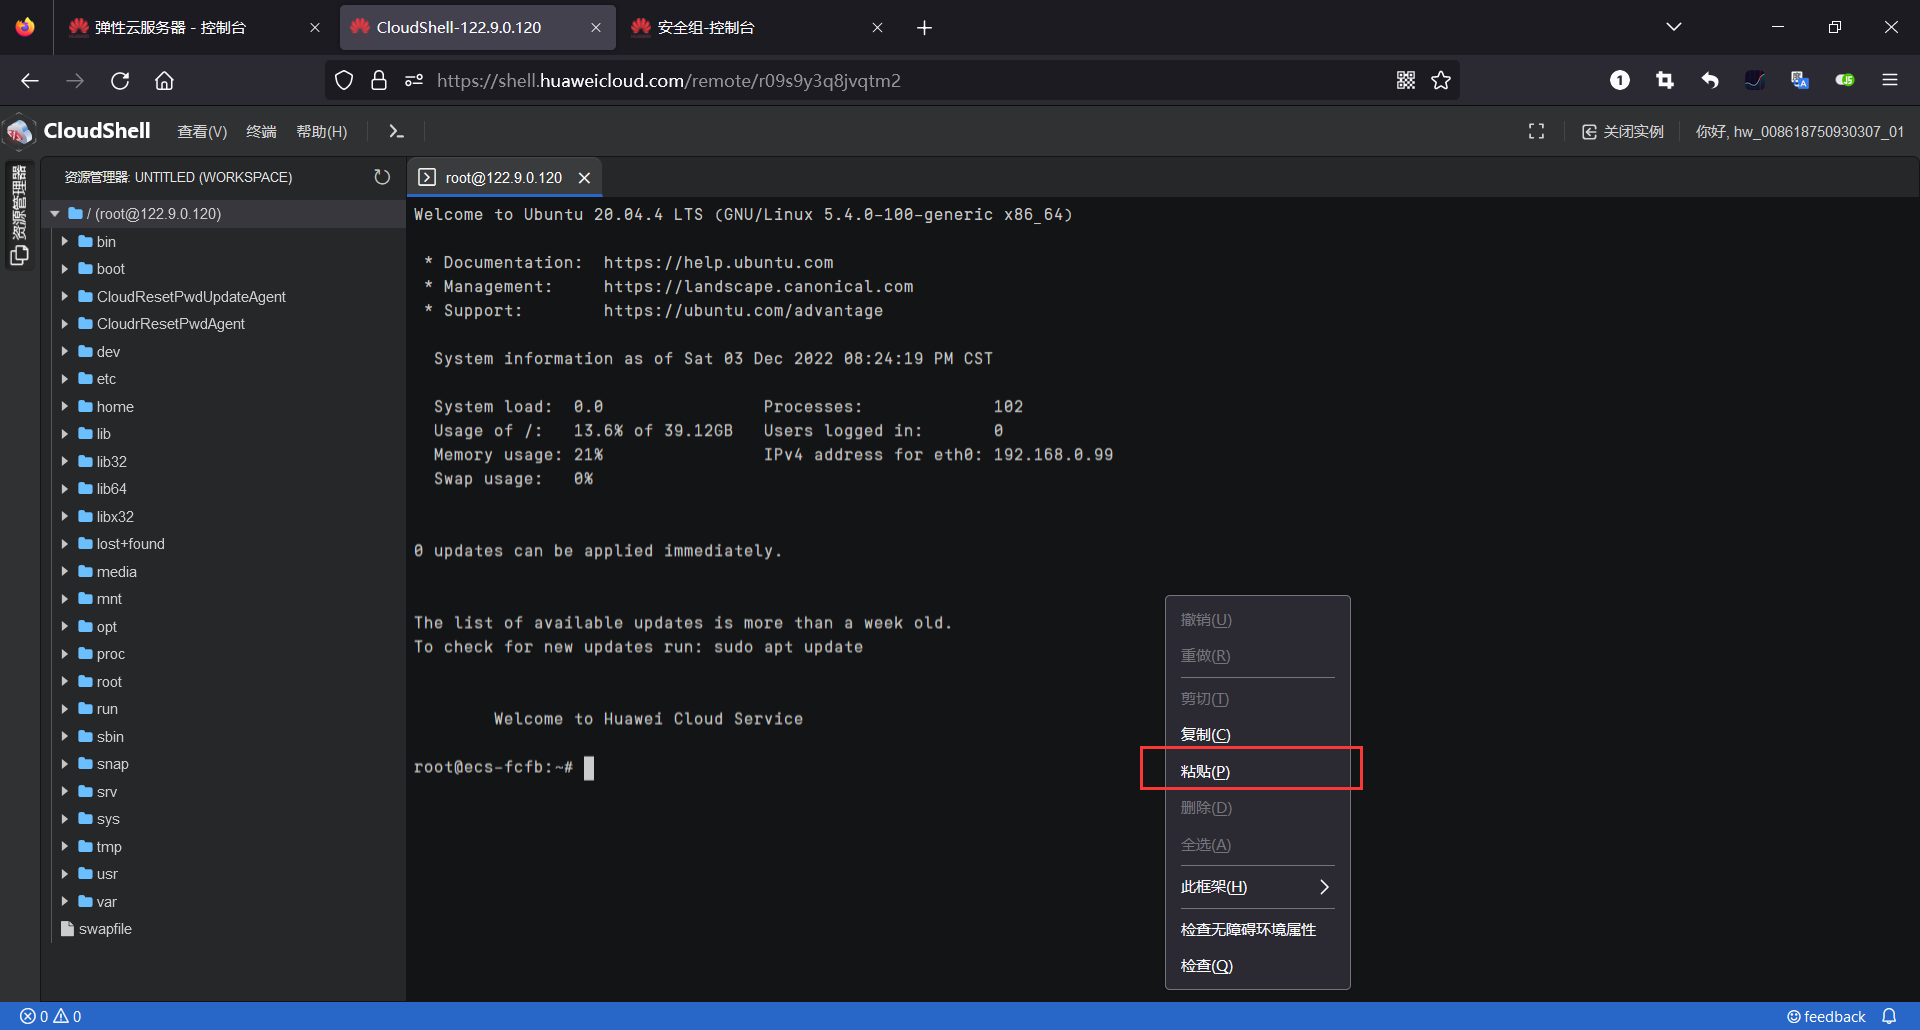Open the translate extension icon
This screenshot has height=1030, width=1920.
1800,81
